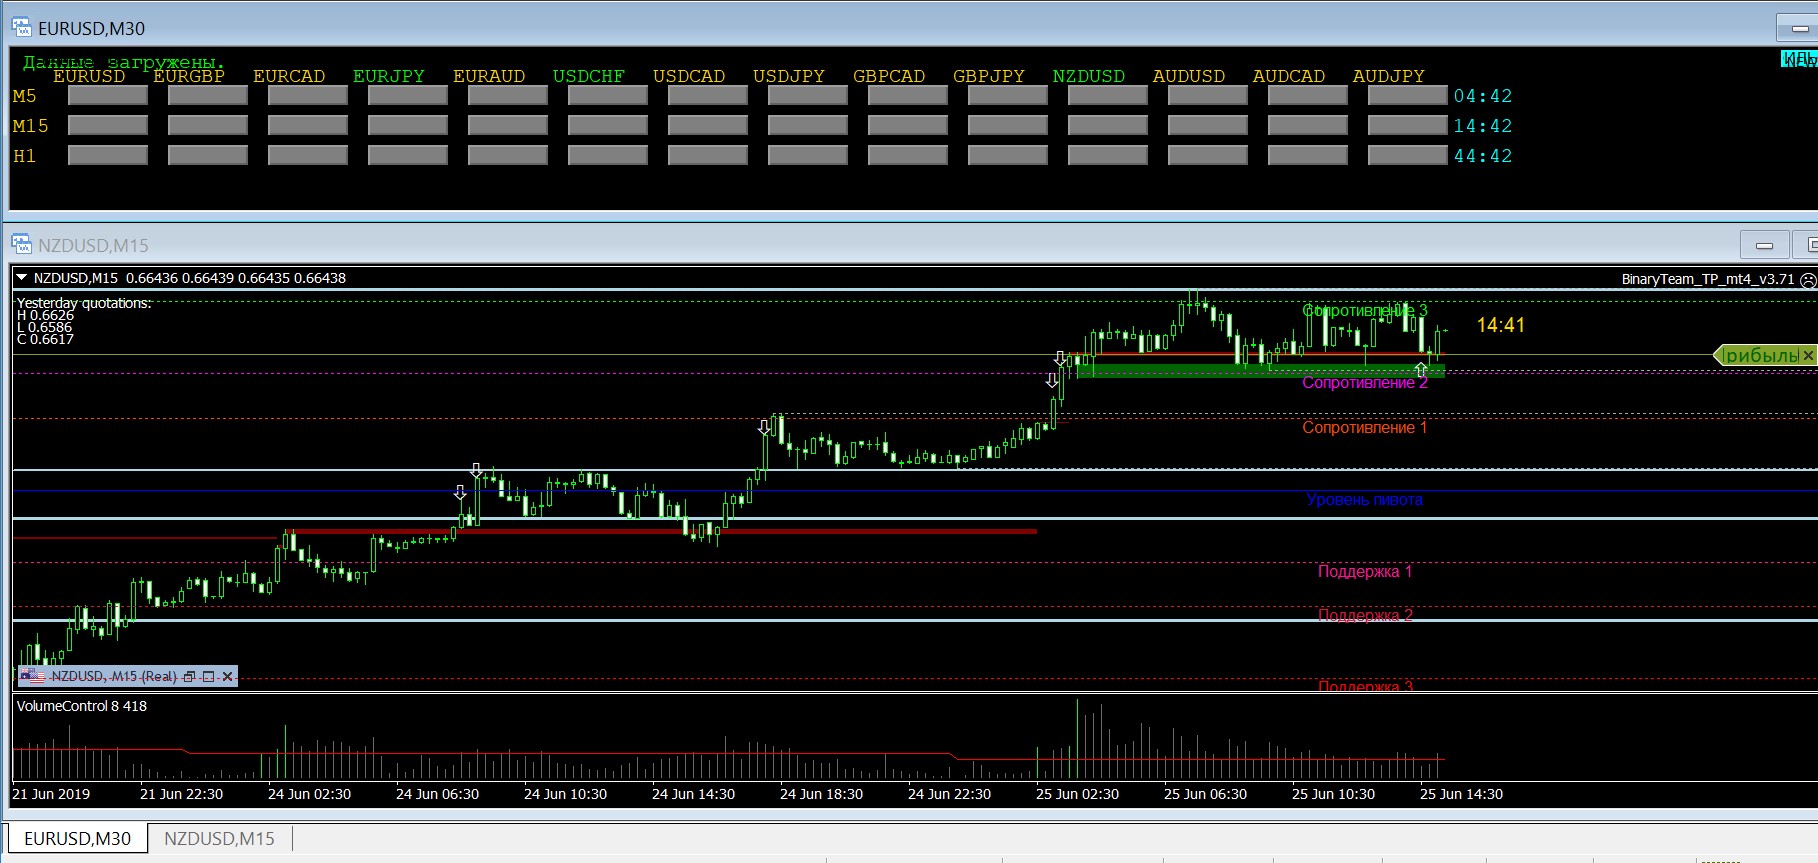
Task: Click the EURUSD pair label in dashboard
Action: [x=89, y=76]
